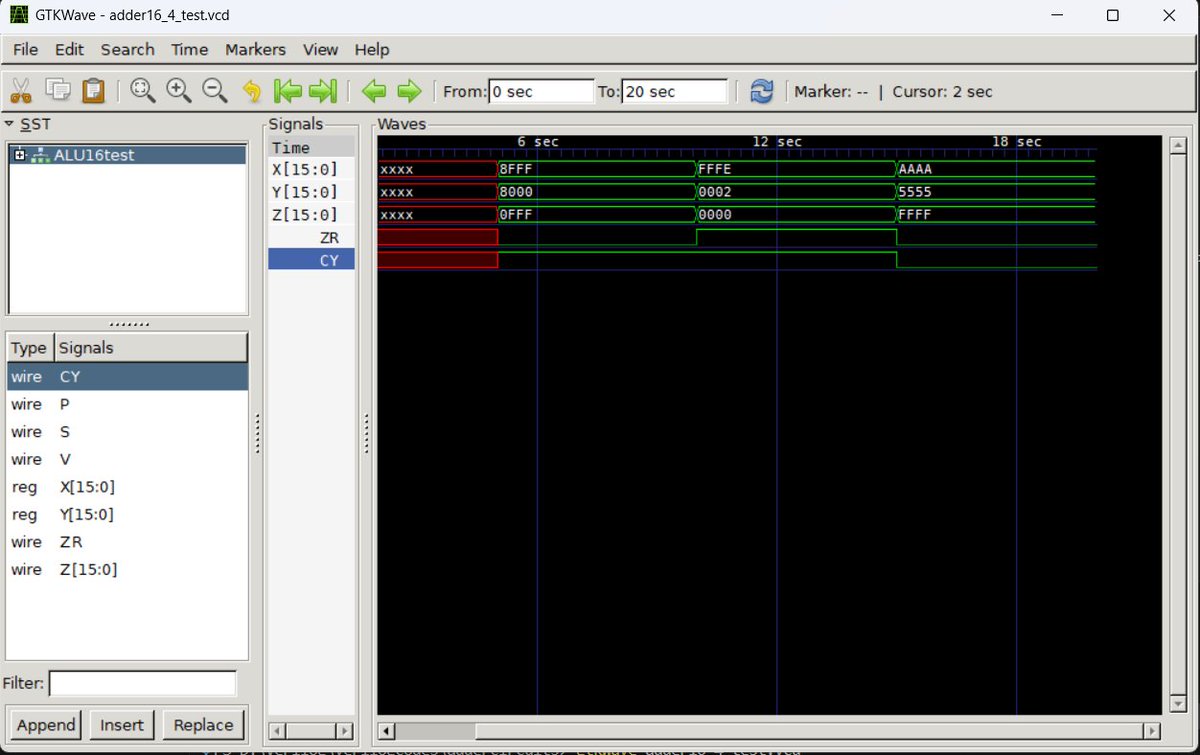The height and width of the screenshot is (755, 1200).
Task: Click the 5555 value on the Y waveform
Action: coord(915,192)
